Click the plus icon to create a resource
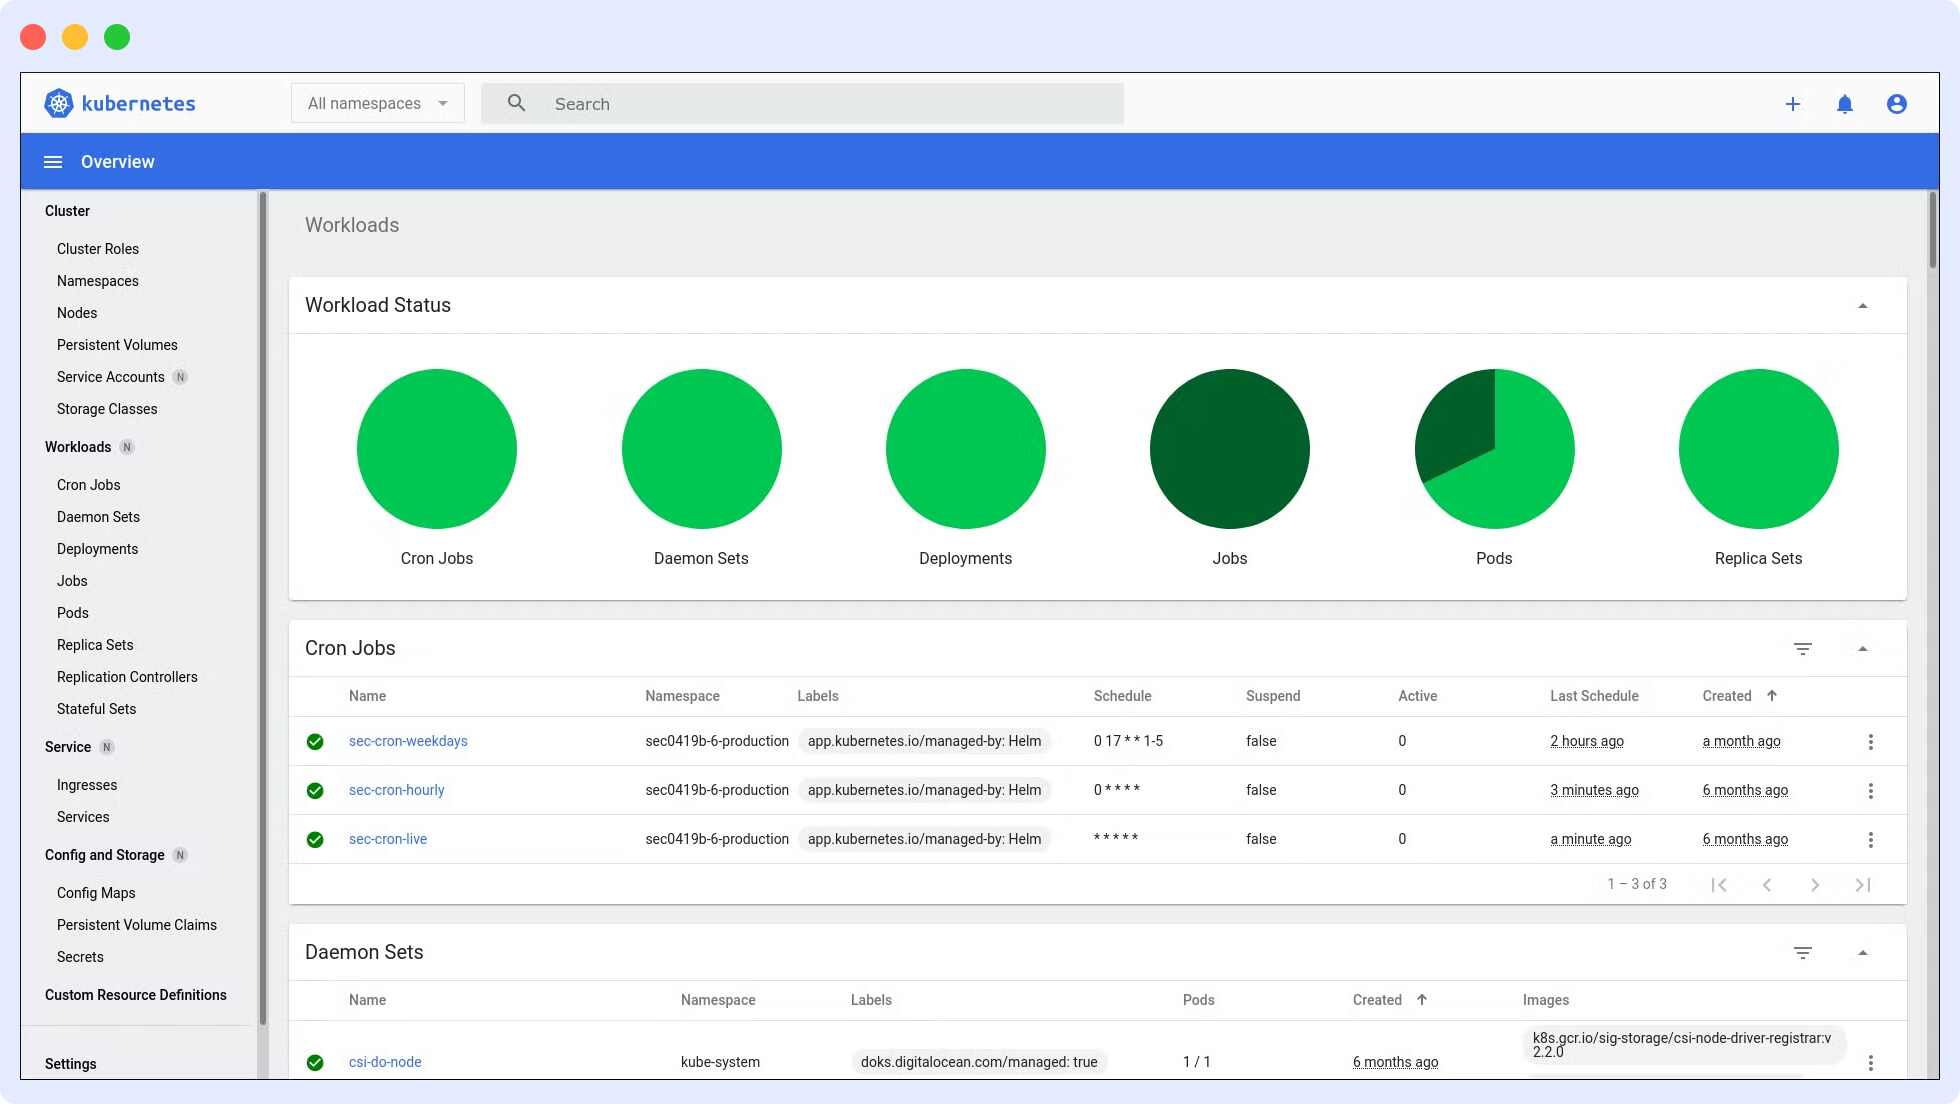Screen dimensions: 1960x1104 [x=1793, y=103]
